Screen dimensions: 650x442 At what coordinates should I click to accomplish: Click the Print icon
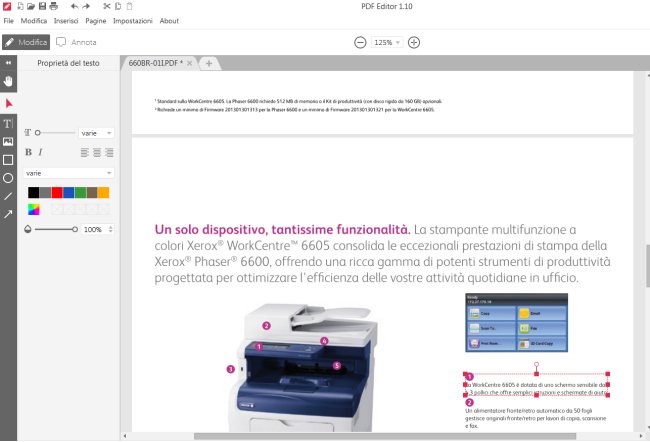(53, 6)
